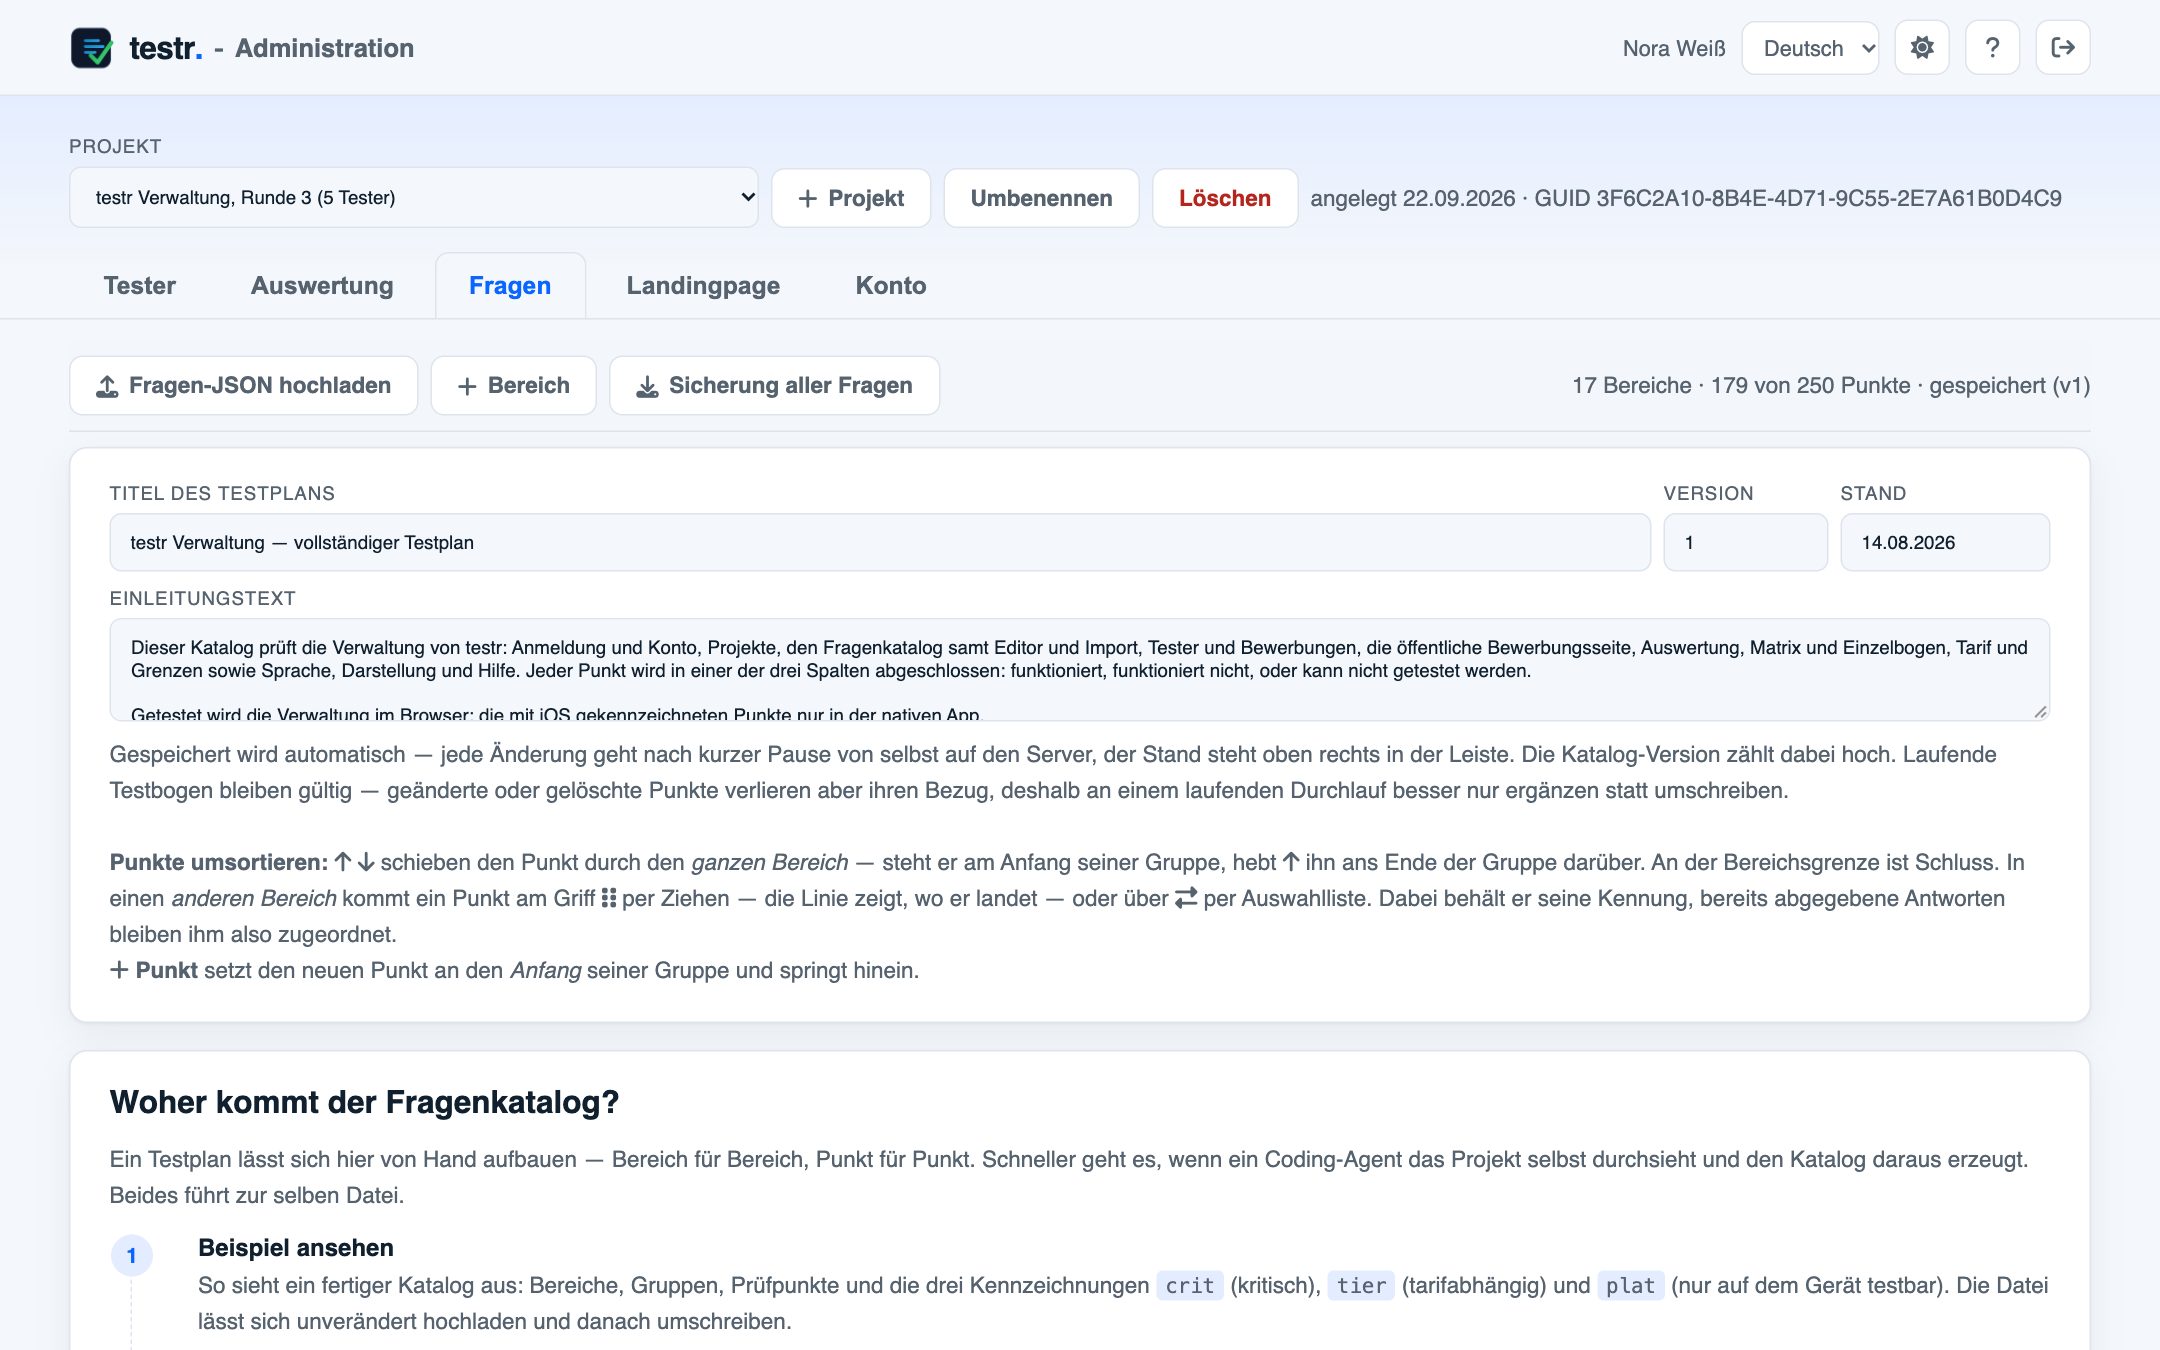Click the testr logo icon
The height and width of the screenshot is (1350, 2160).
91,48
